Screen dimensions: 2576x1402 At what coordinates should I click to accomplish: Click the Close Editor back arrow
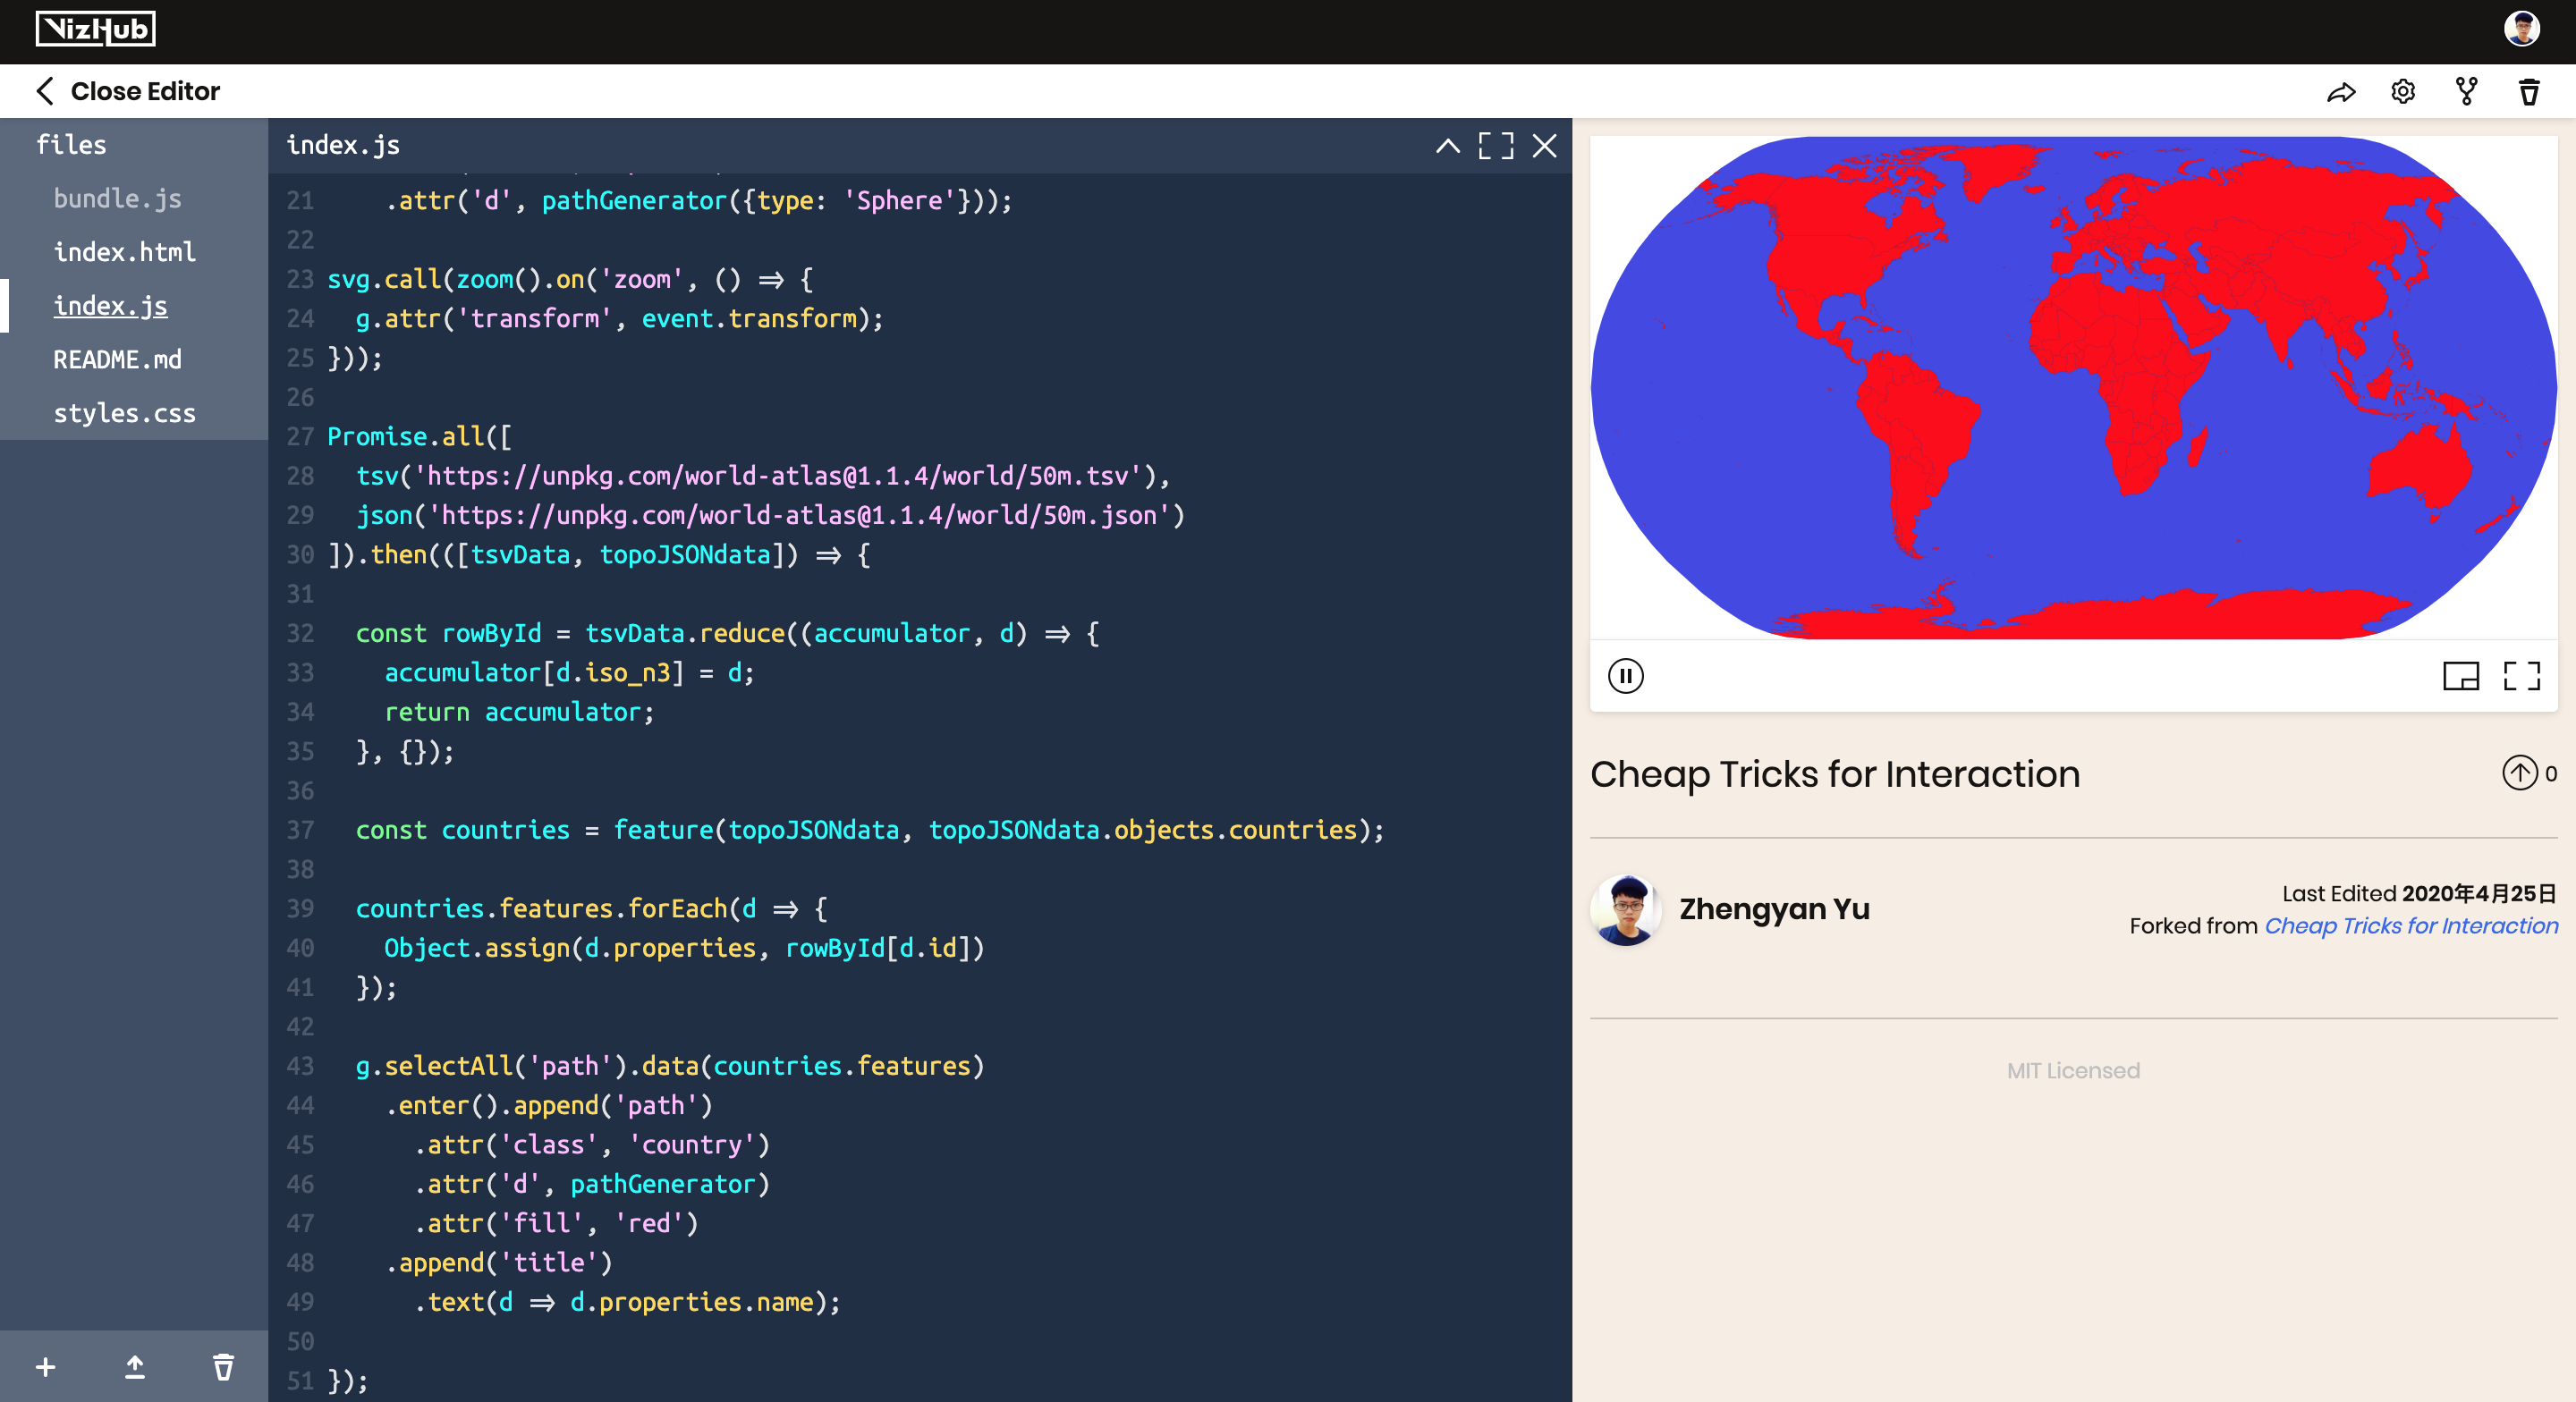click(x=45, y=91)
